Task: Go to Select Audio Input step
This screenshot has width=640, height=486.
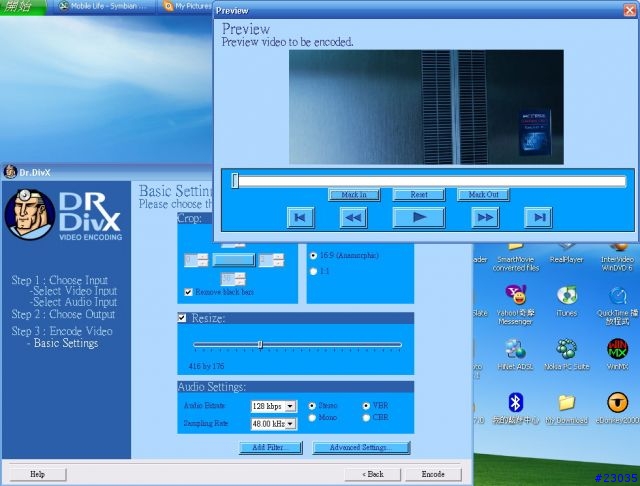Action: 73,302
